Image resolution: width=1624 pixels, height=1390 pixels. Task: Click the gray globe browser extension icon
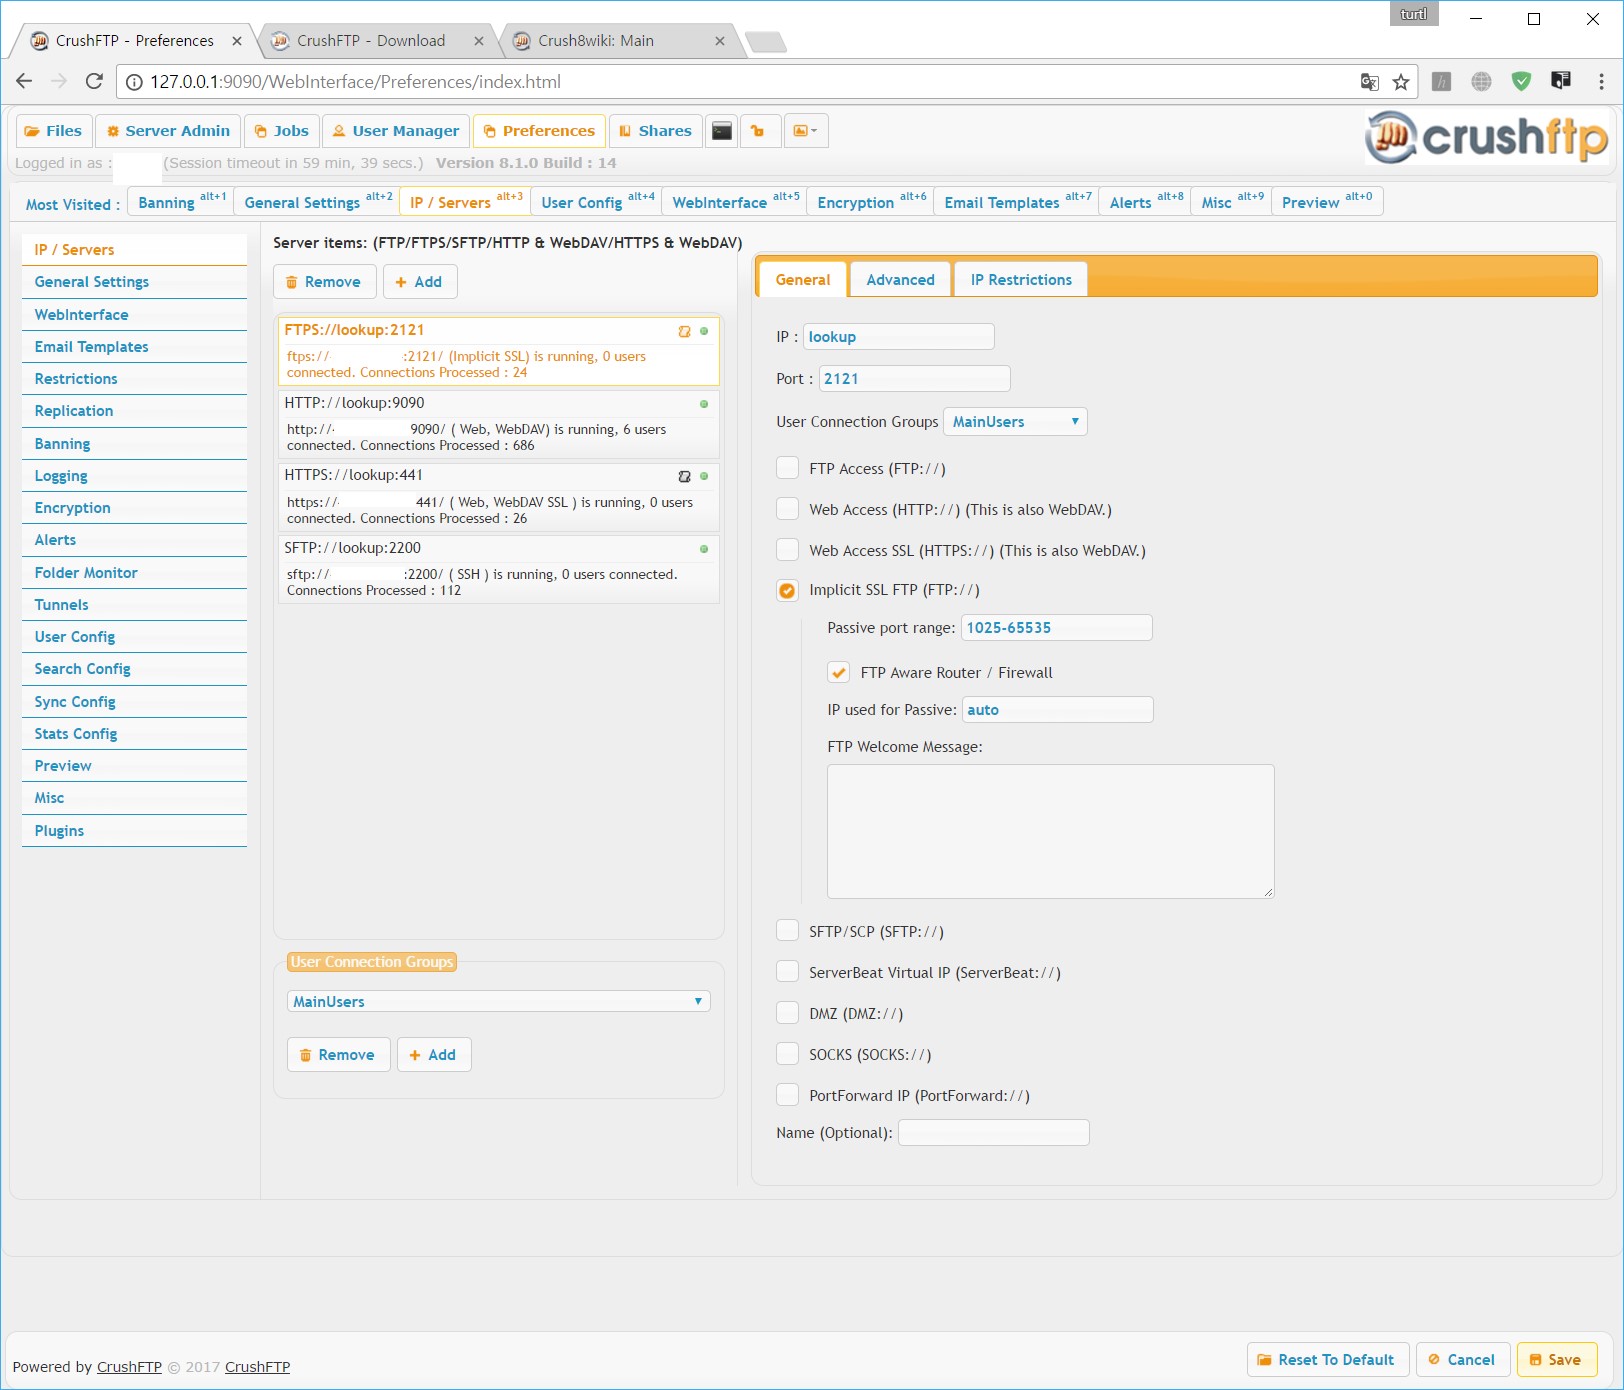(x=1481, y=82)
